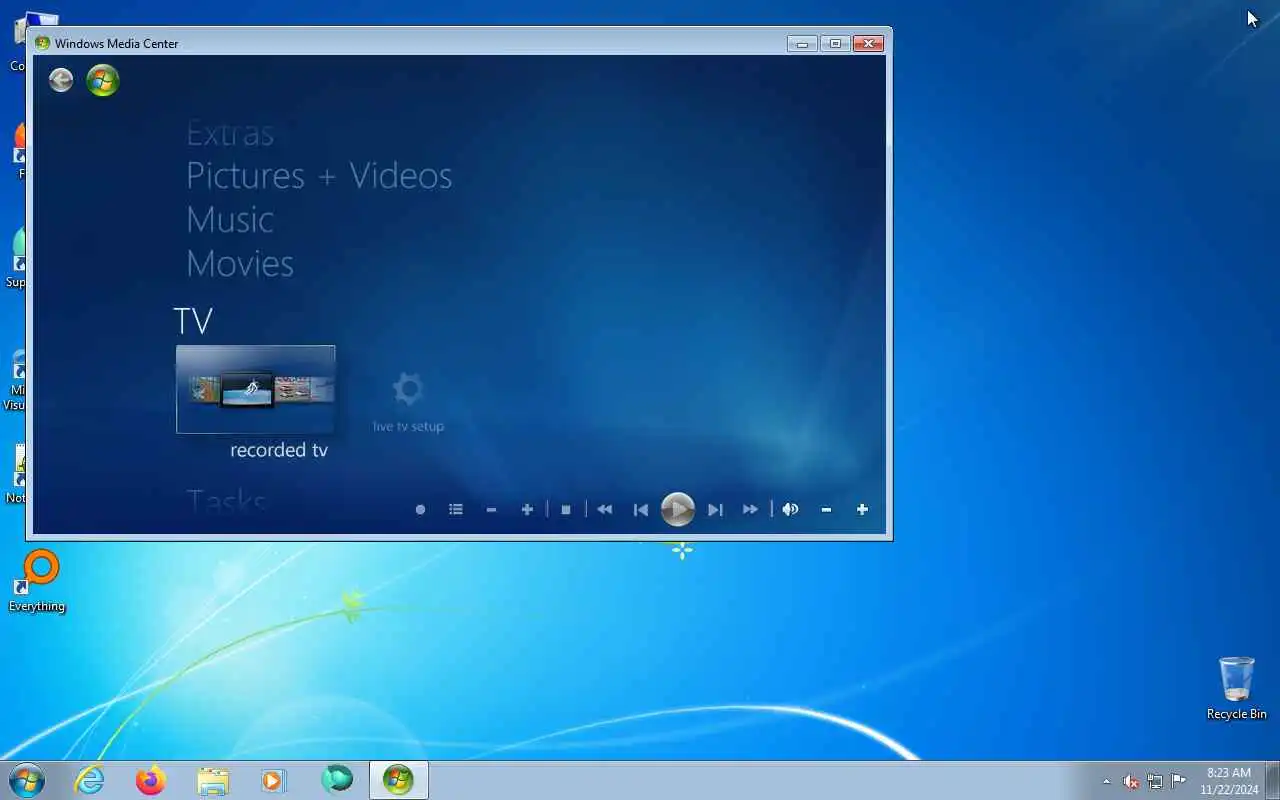This screenshot has height=800, width=1280.
Task: Open the Windows Start menu orb
Action: [26, 780]
